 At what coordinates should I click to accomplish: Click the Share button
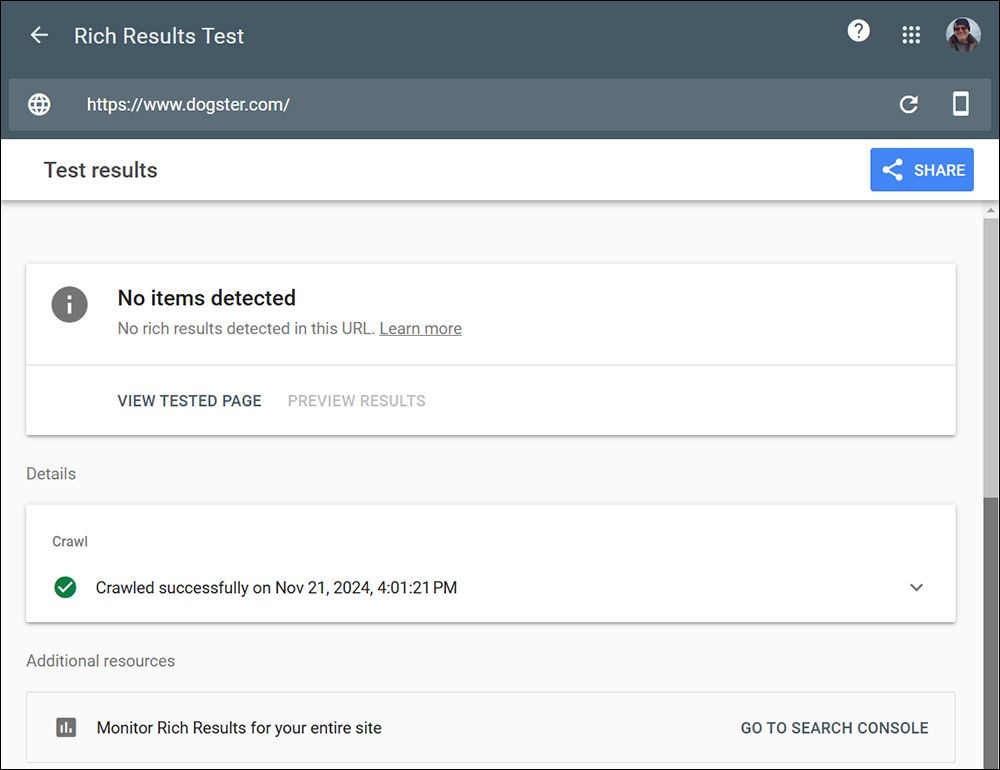pos(921,170)
